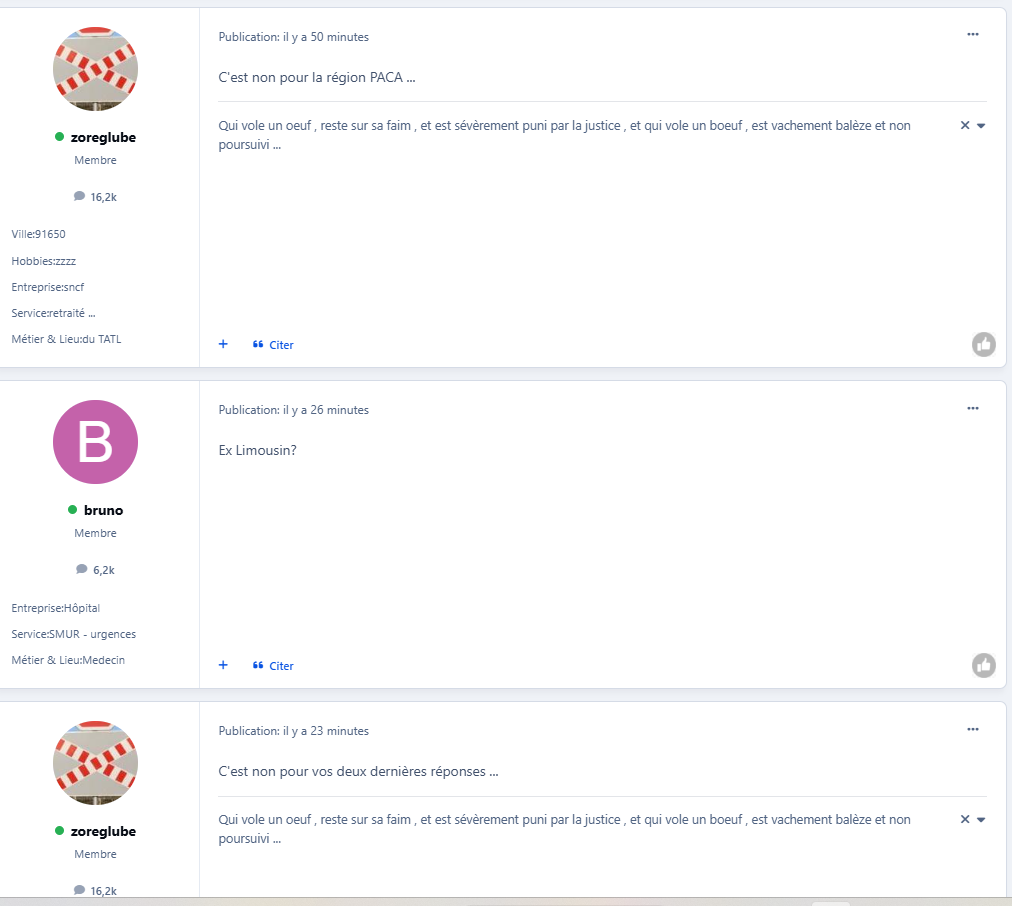
Task: Open three-dot menu on bruno's post
Action: coord(973,408)
